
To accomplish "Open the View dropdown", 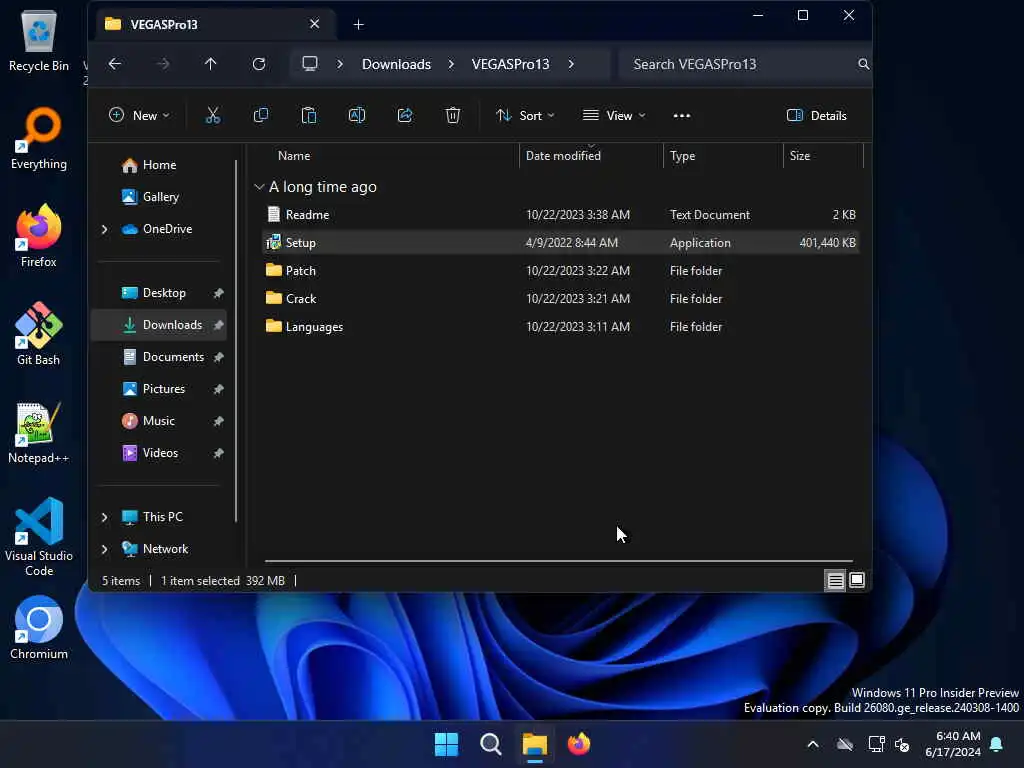I will point(614,116).
